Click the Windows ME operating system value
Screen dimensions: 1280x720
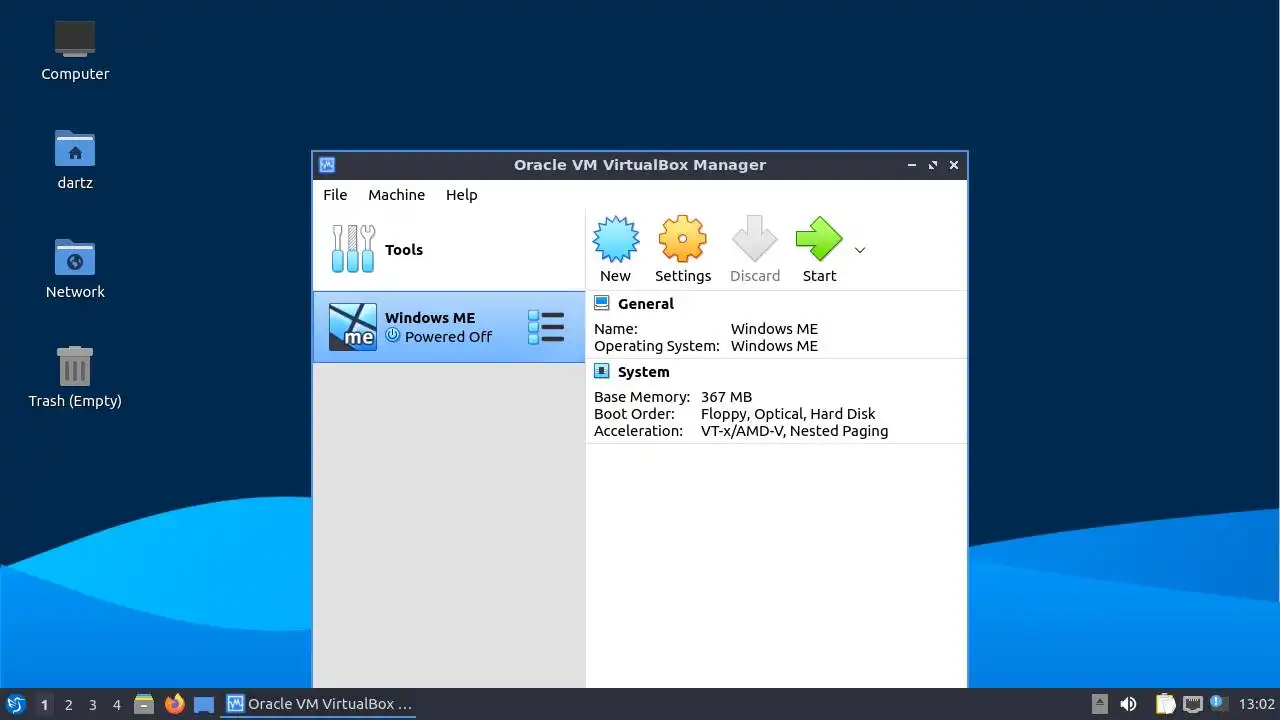[774, 346]
